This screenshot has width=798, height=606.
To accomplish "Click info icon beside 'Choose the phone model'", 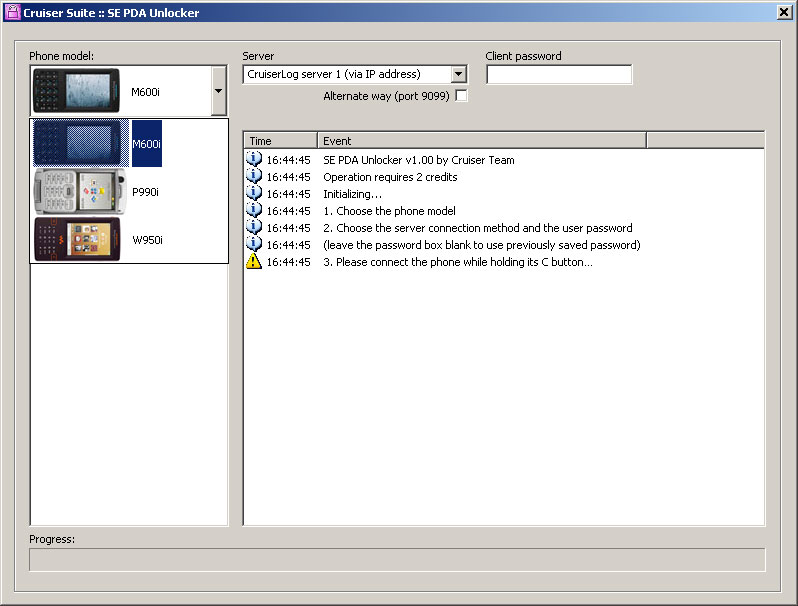I will point(253,210).
